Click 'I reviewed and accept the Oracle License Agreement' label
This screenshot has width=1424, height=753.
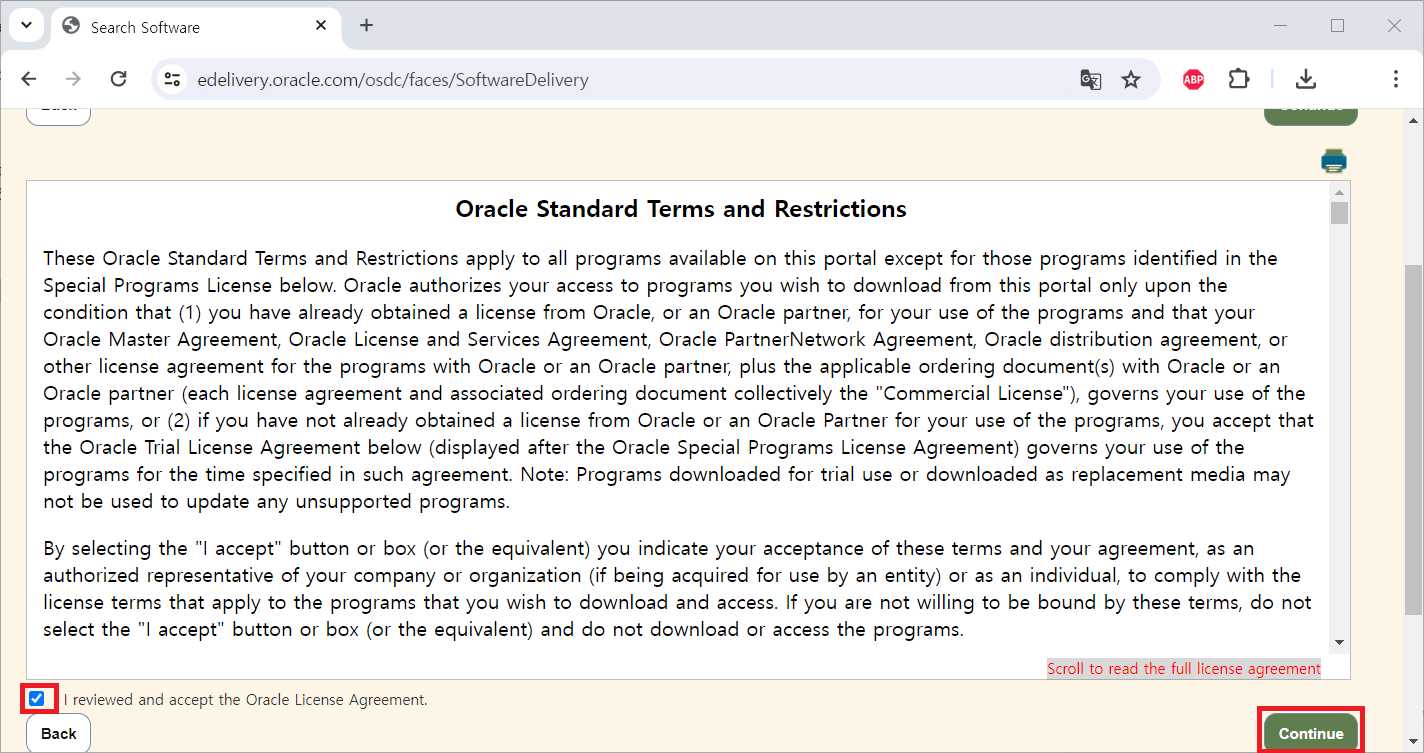245,700
